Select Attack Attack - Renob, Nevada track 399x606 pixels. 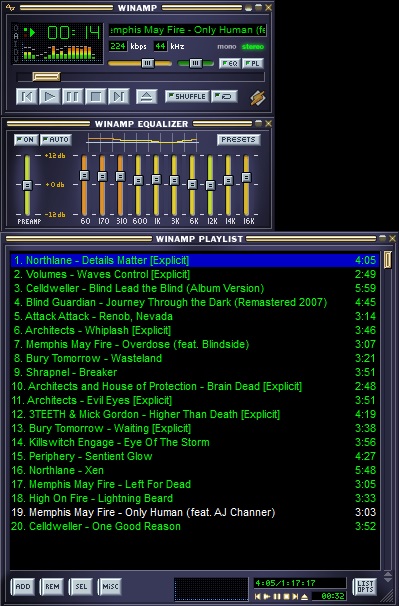(x=194, y=316)
